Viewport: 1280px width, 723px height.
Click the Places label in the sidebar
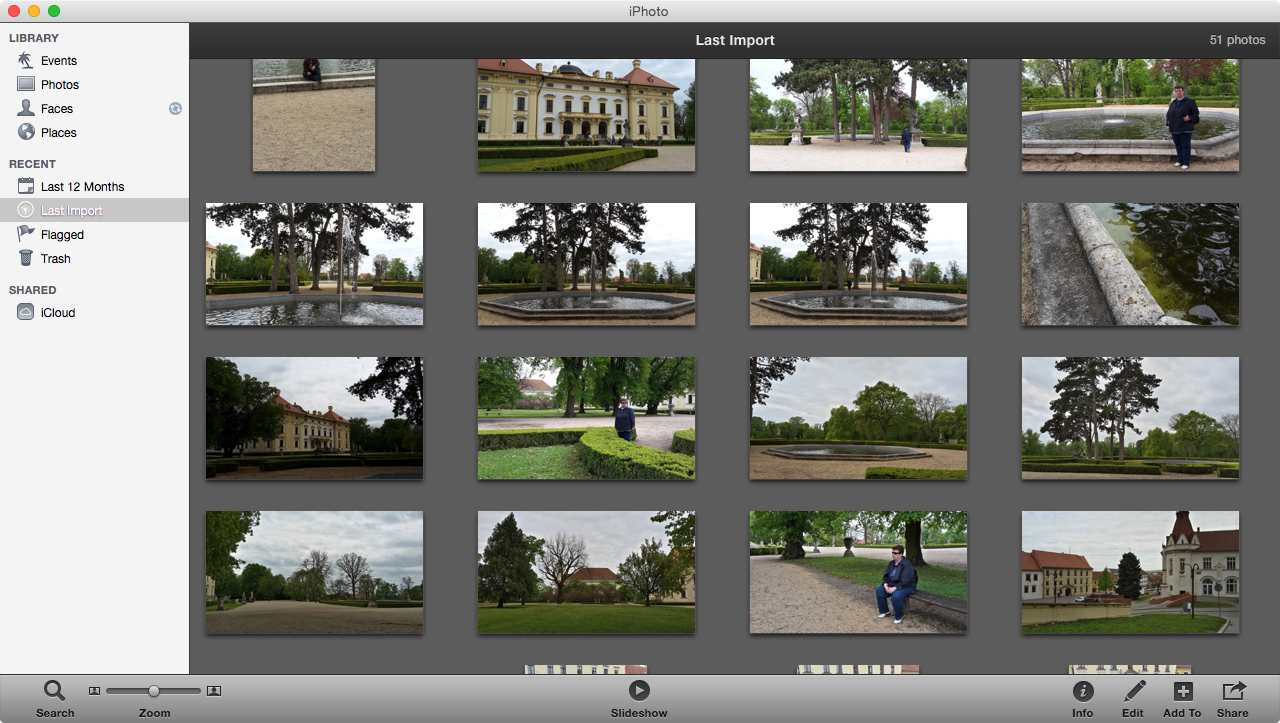click(x=59, y=133)
